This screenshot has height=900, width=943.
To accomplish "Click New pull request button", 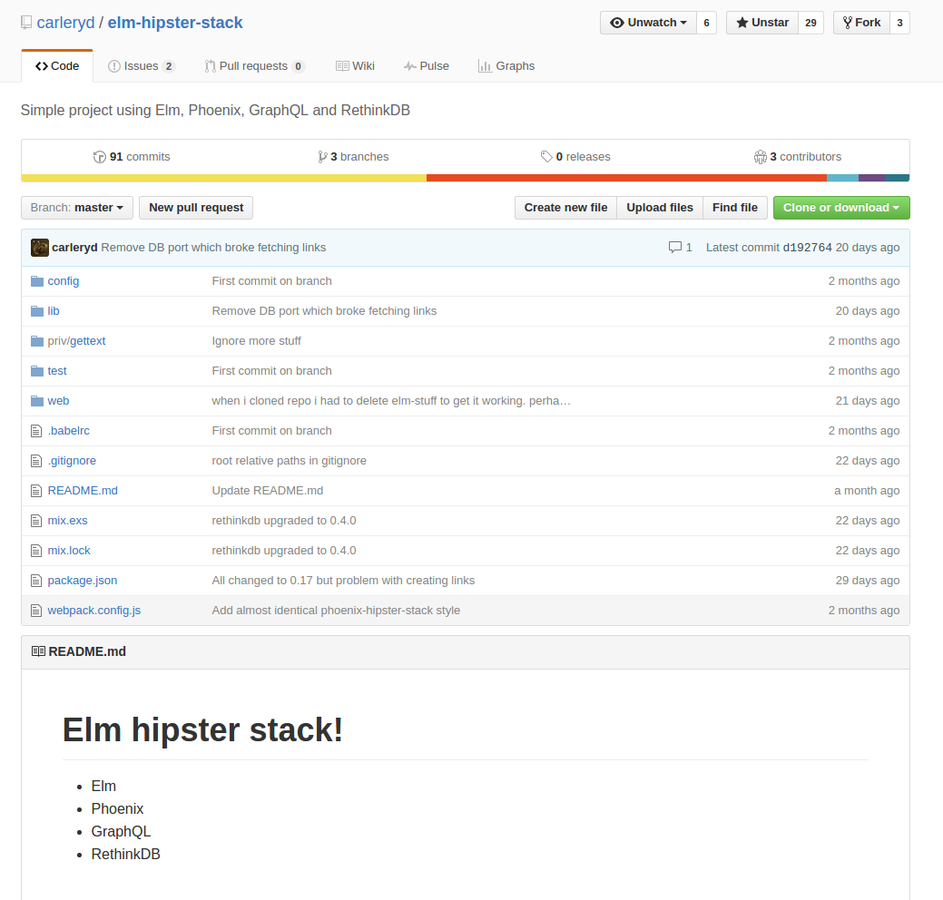I will pyautogui.click(x=196, y=207).
